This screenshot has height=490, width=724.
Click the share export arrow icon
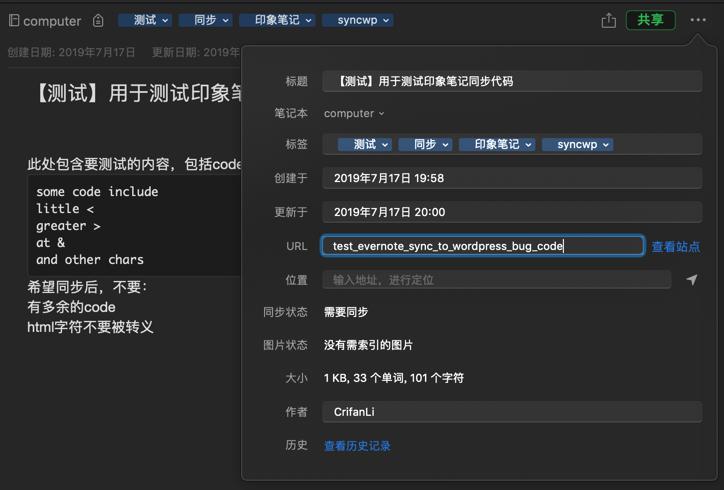609,20
